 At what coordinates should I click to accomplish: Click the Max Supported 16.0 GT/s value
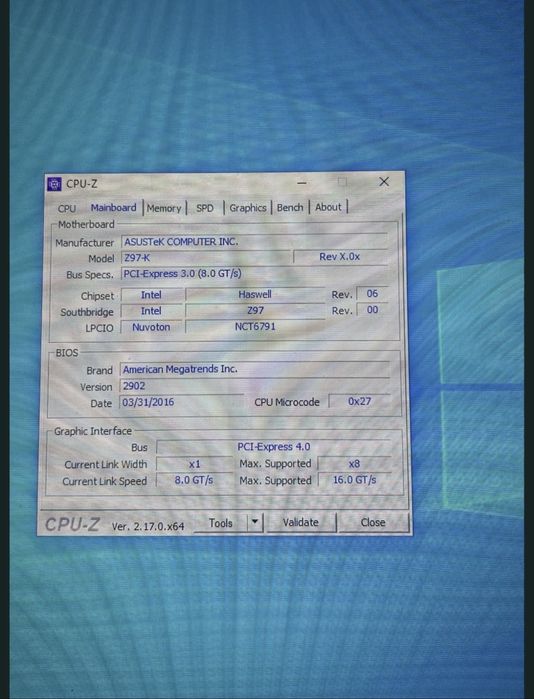click(355, 480)
